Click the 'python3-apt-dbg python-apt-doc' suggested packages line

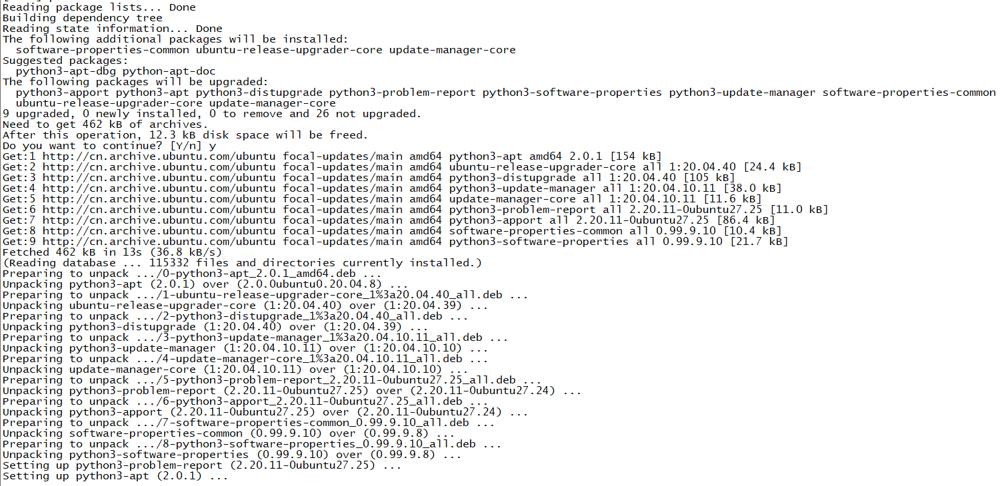115,71
